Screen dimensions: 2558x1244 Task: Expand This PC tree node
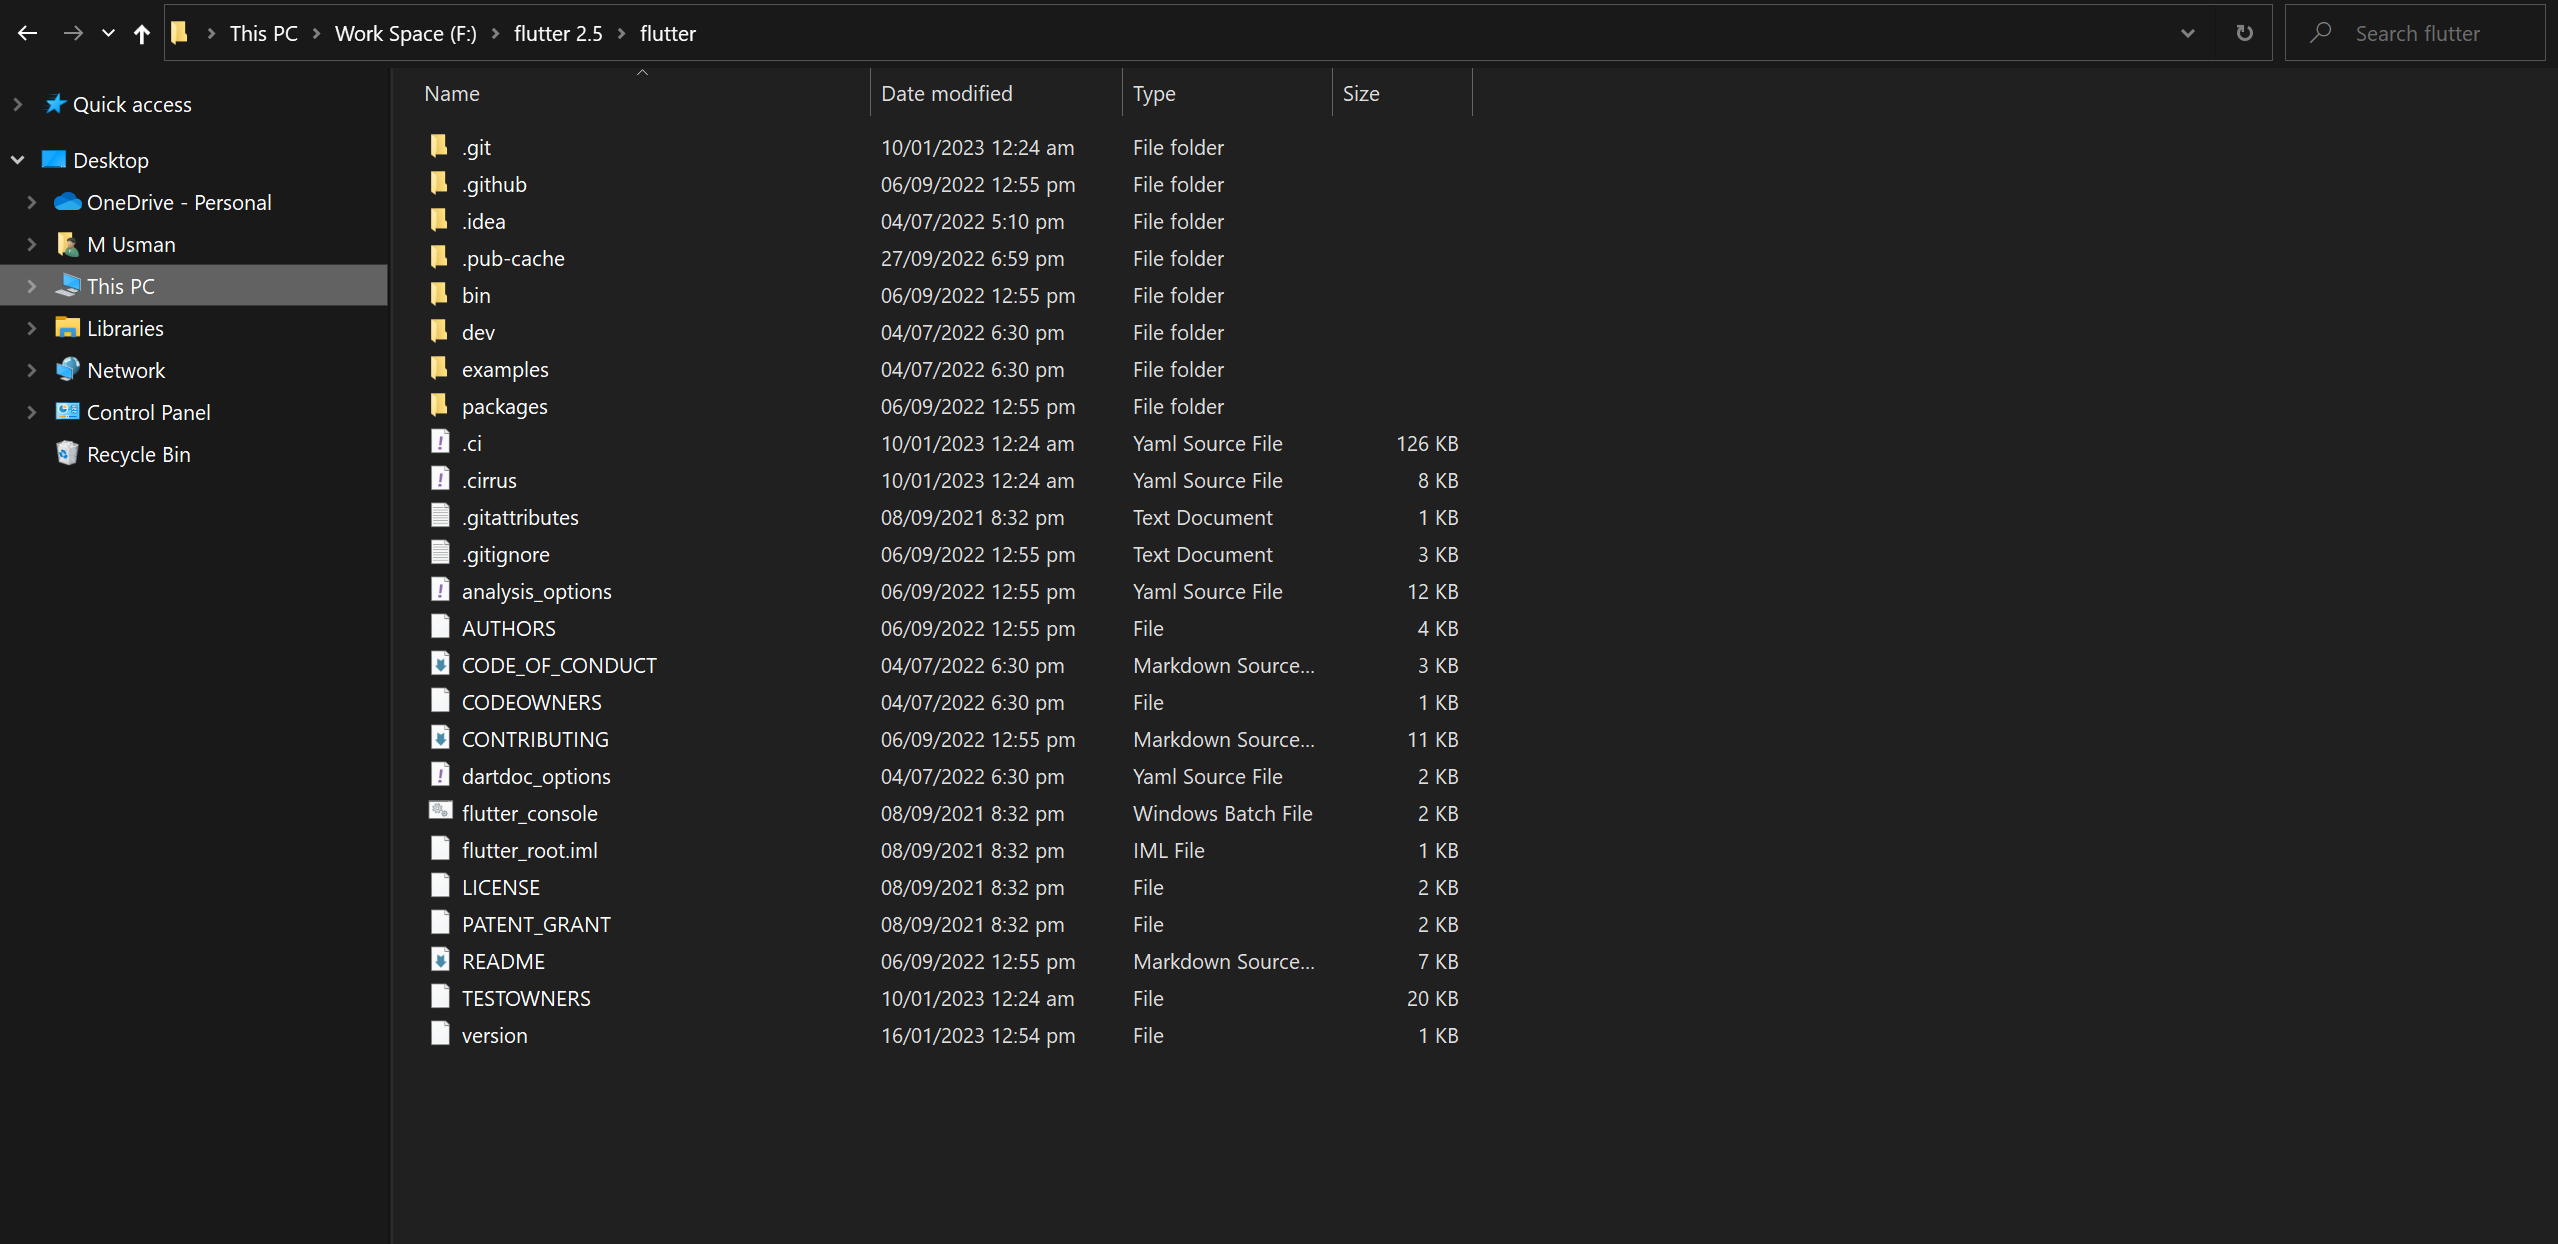(x=32, y=286)
